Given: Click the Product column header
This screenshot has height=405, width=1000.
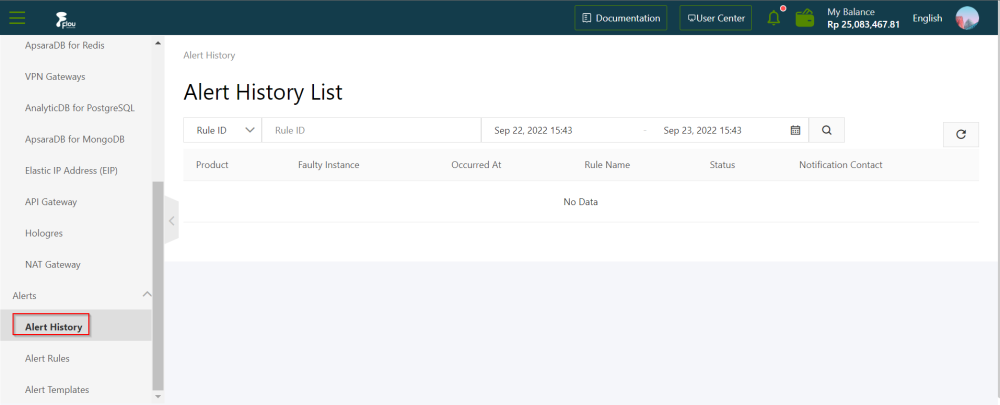Looking at the screenshot, I should click(212, 165).
